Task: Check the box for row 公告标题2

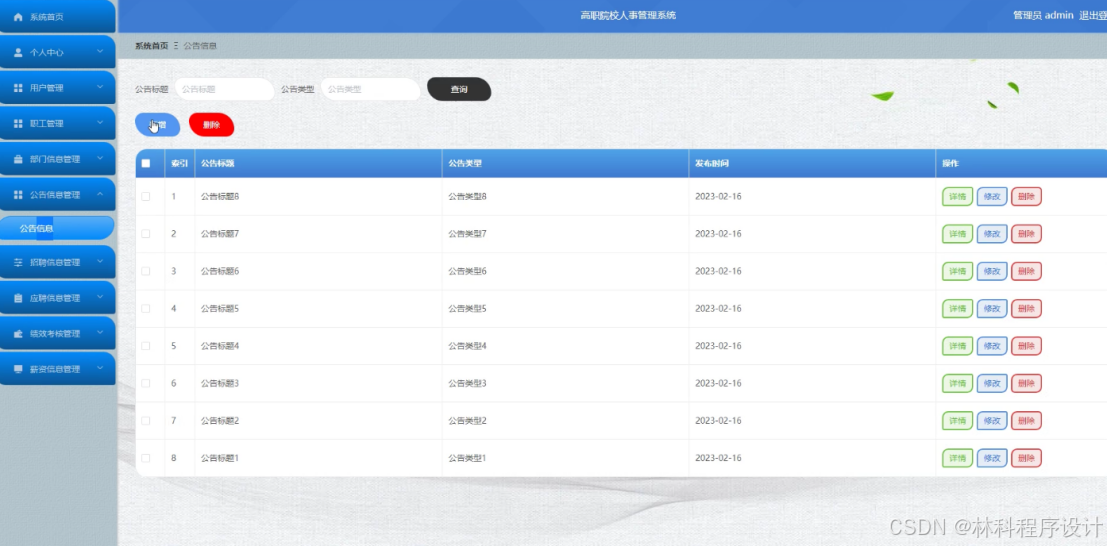Action: [146, 421]
